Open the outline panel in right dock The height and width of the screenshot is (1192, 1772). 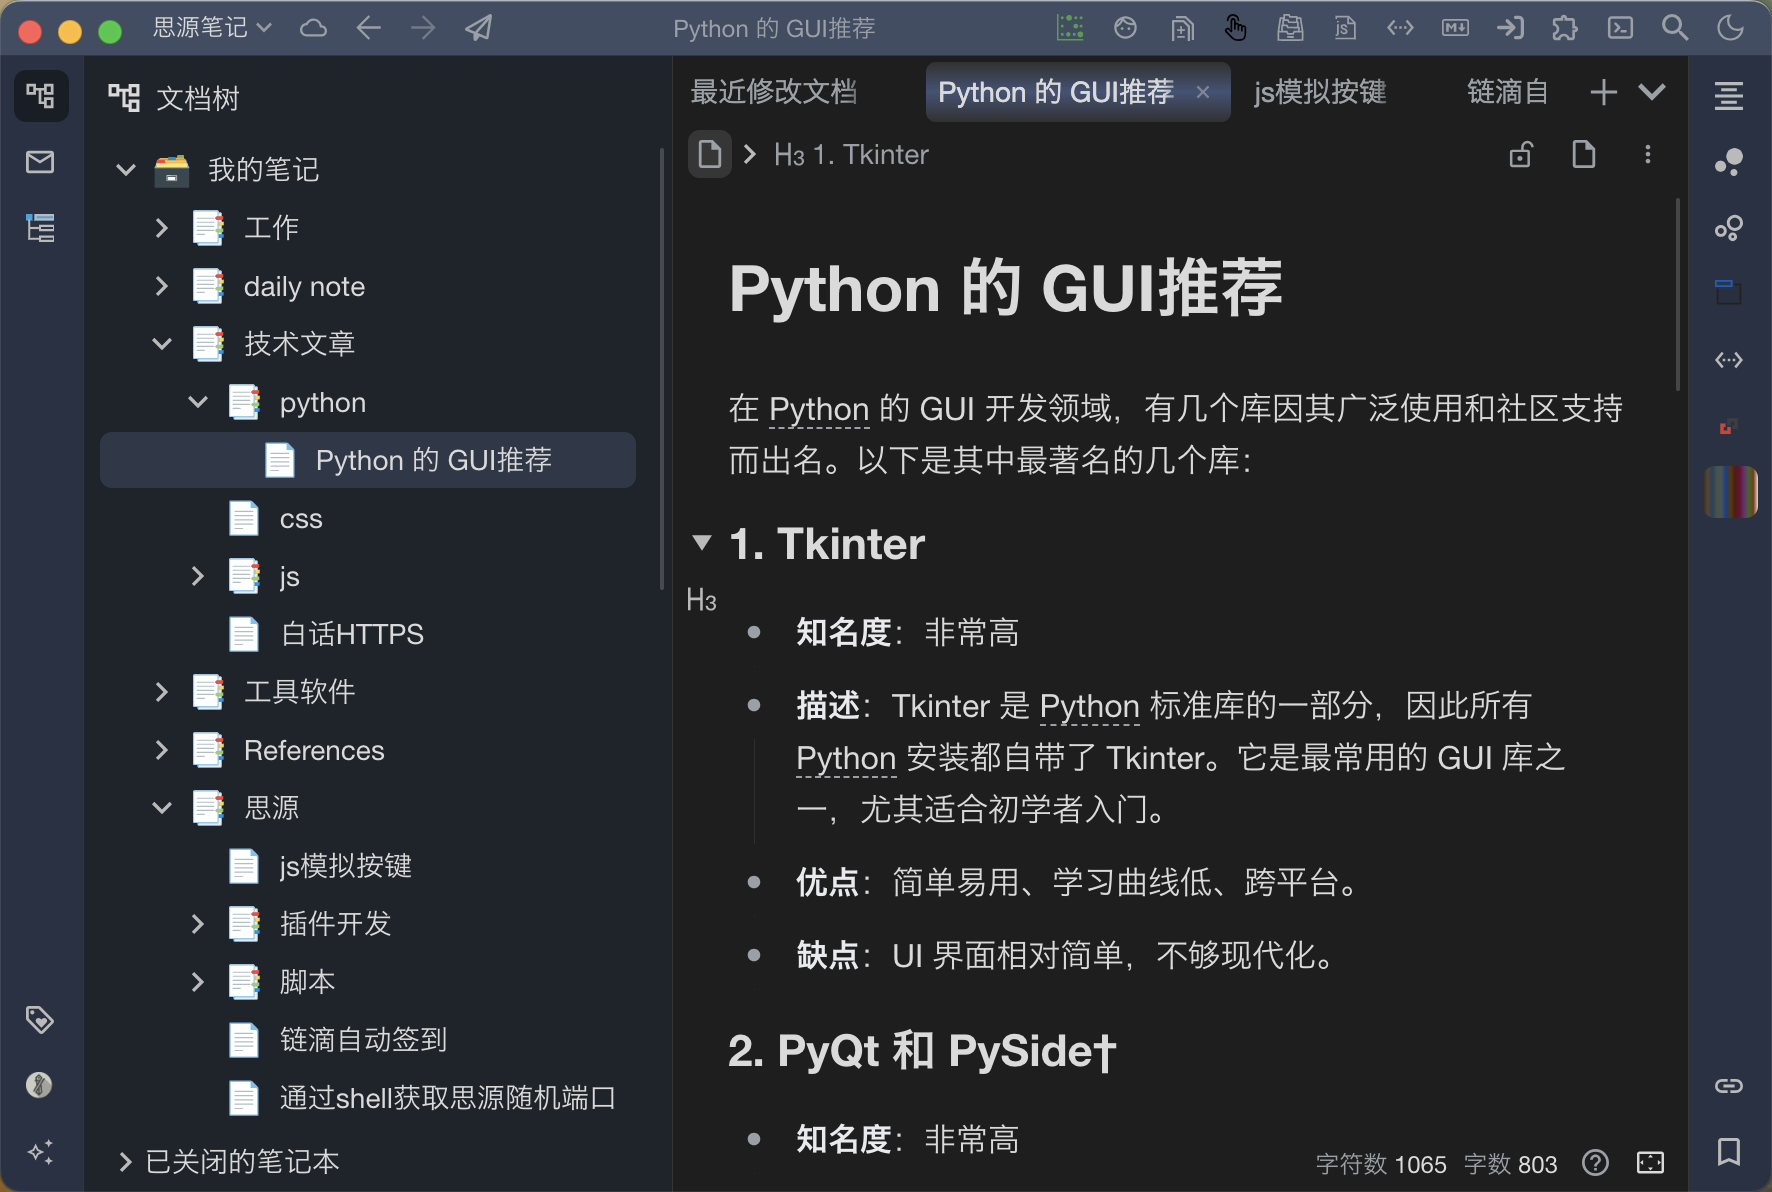click(x=1729, y=96)
